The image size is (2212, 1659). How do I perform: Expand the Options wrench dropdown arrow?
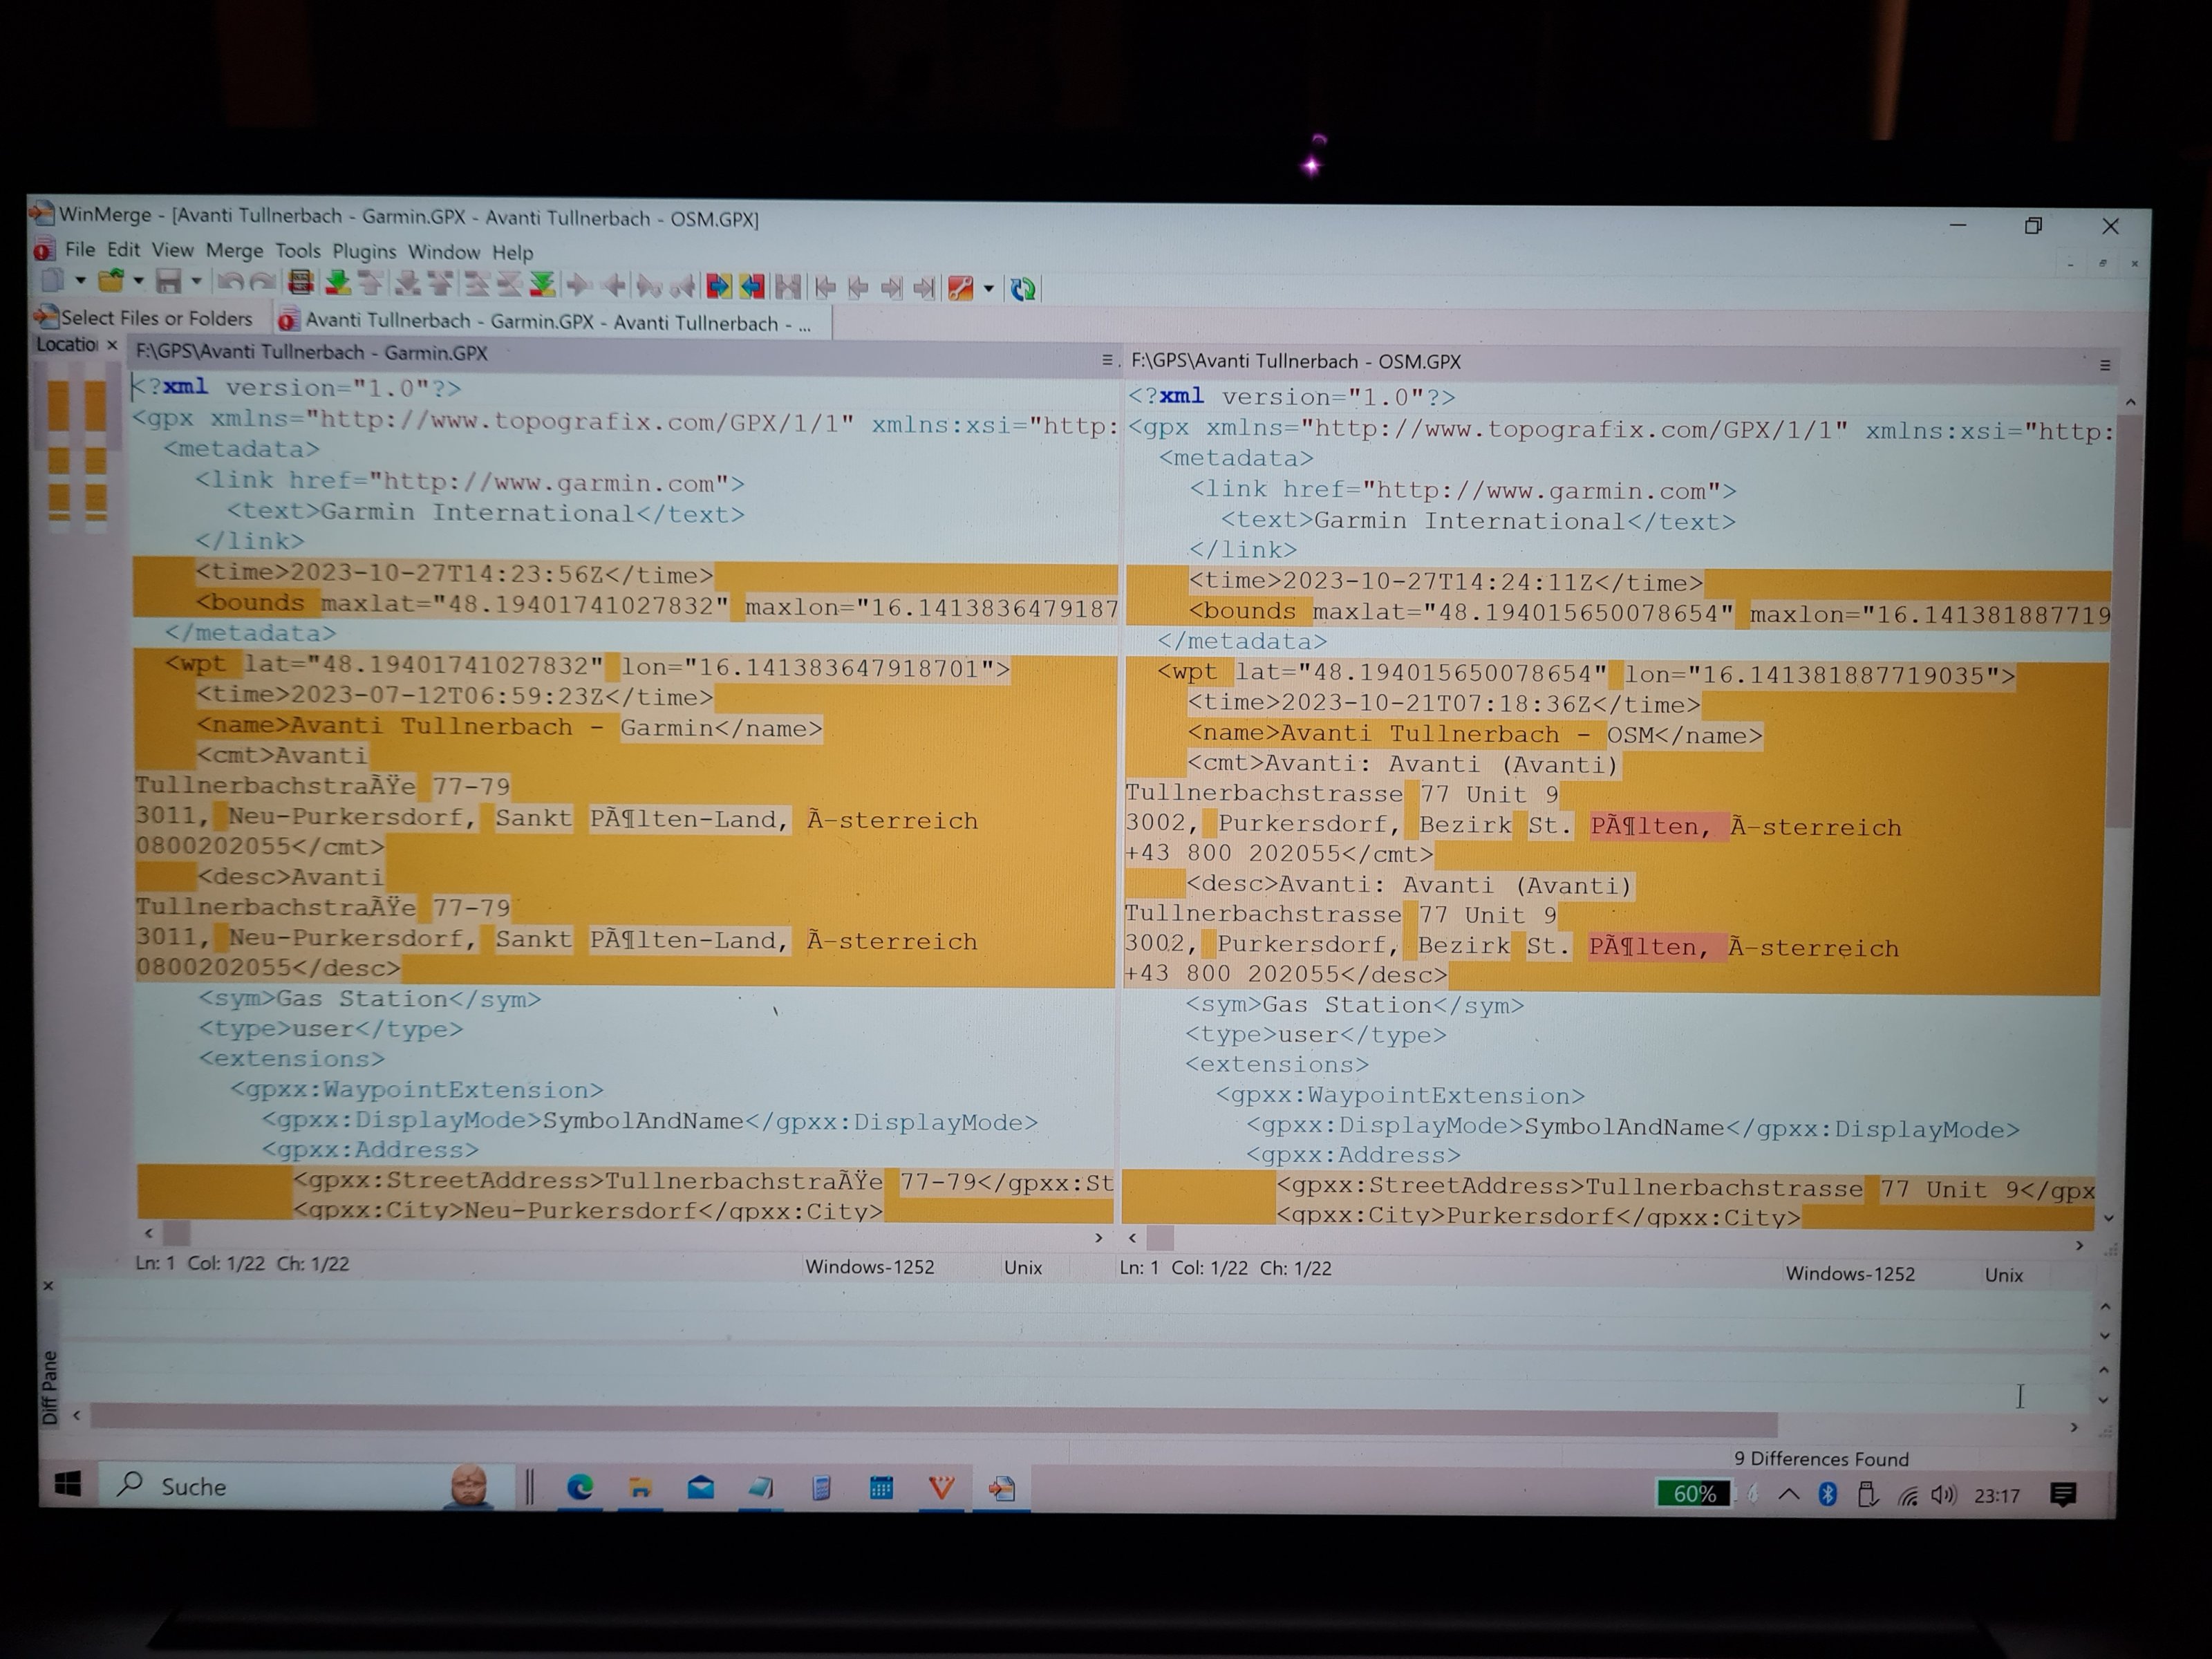[989, 289]
